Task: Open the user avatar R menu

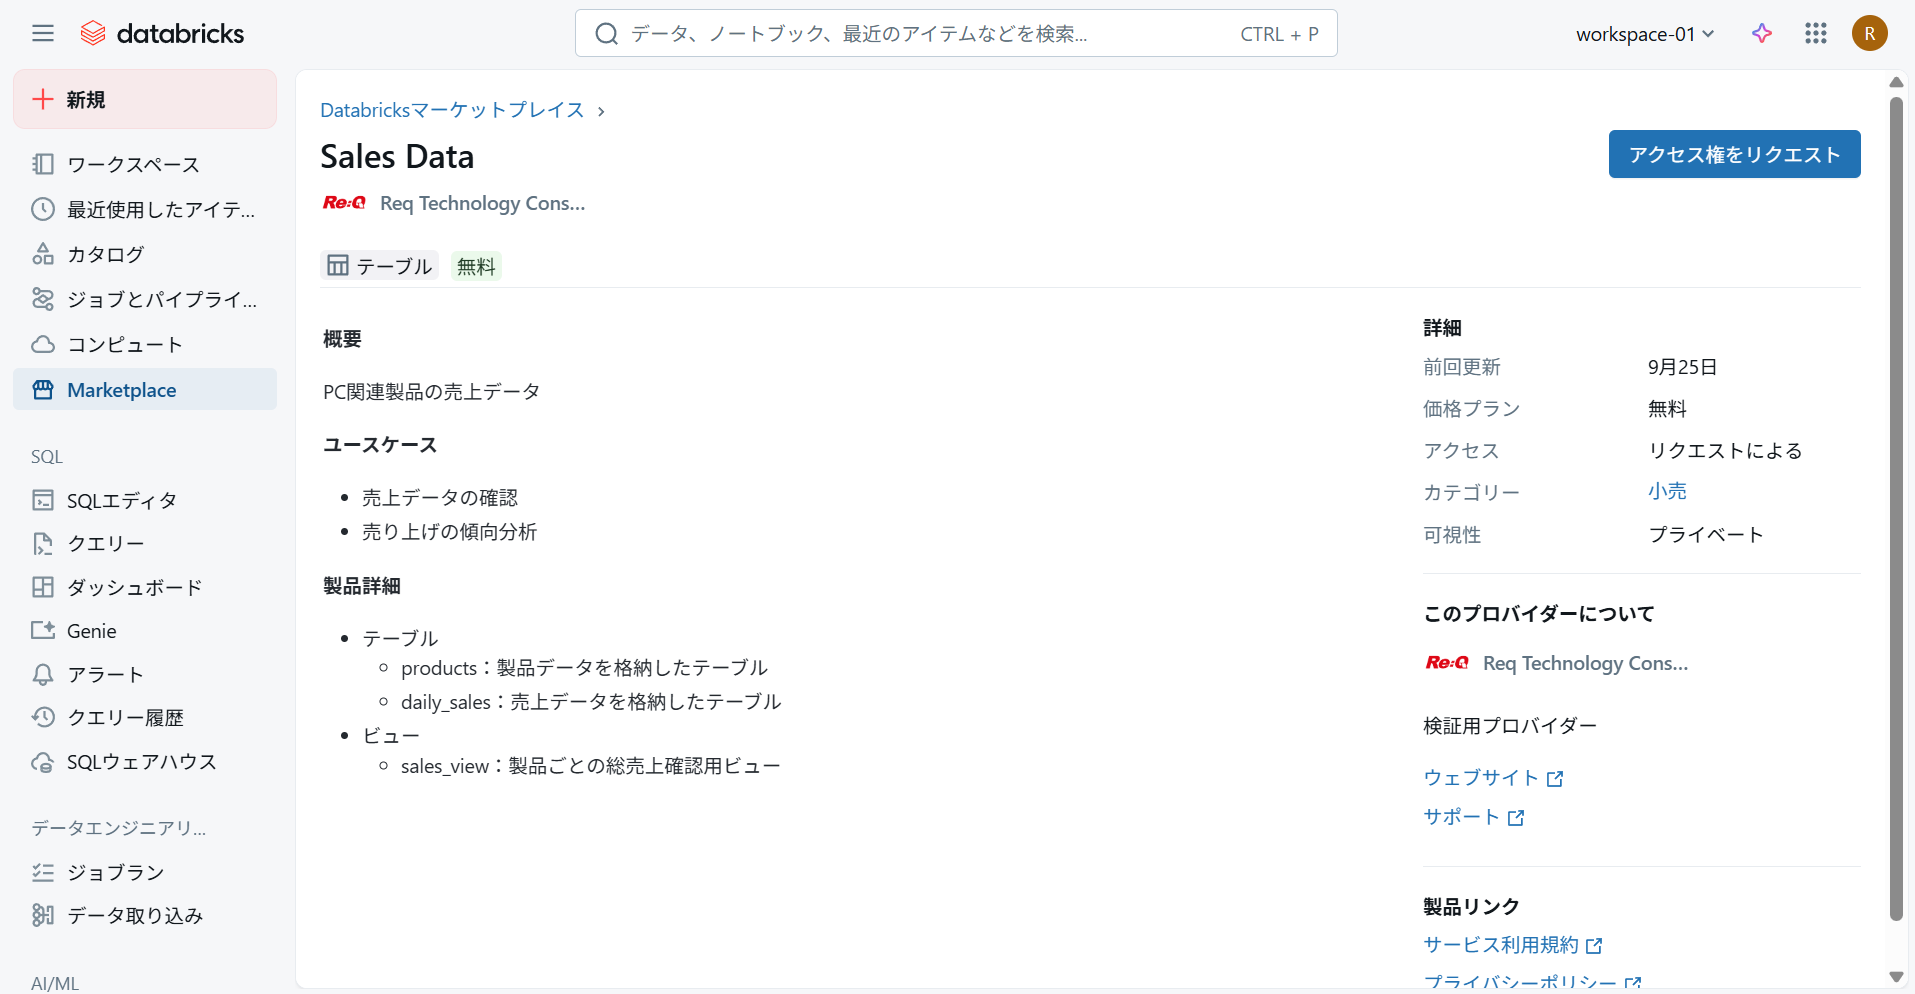Action: tap(1869, 34)
